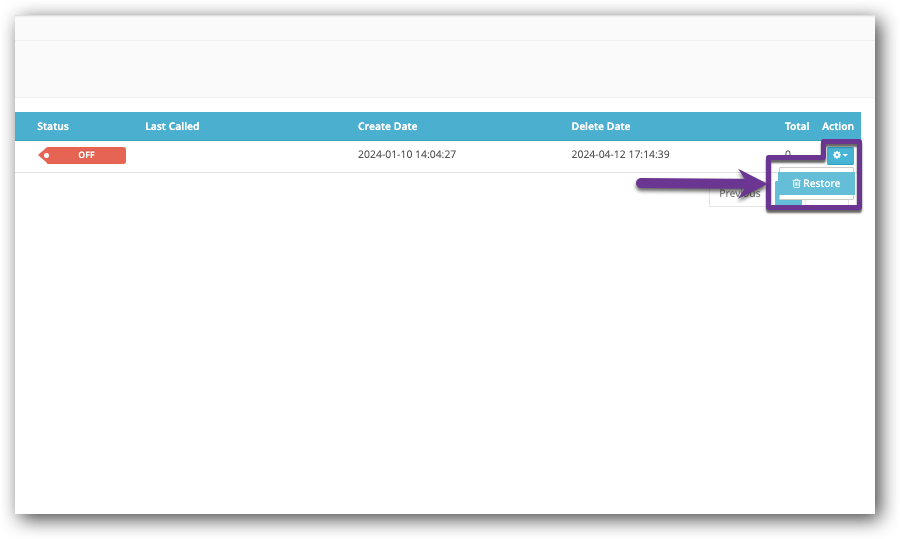Image resolution: width=900 pixels, height=539 pixels.
Task: Click the blank white area below the table
Action: [400, 350]
